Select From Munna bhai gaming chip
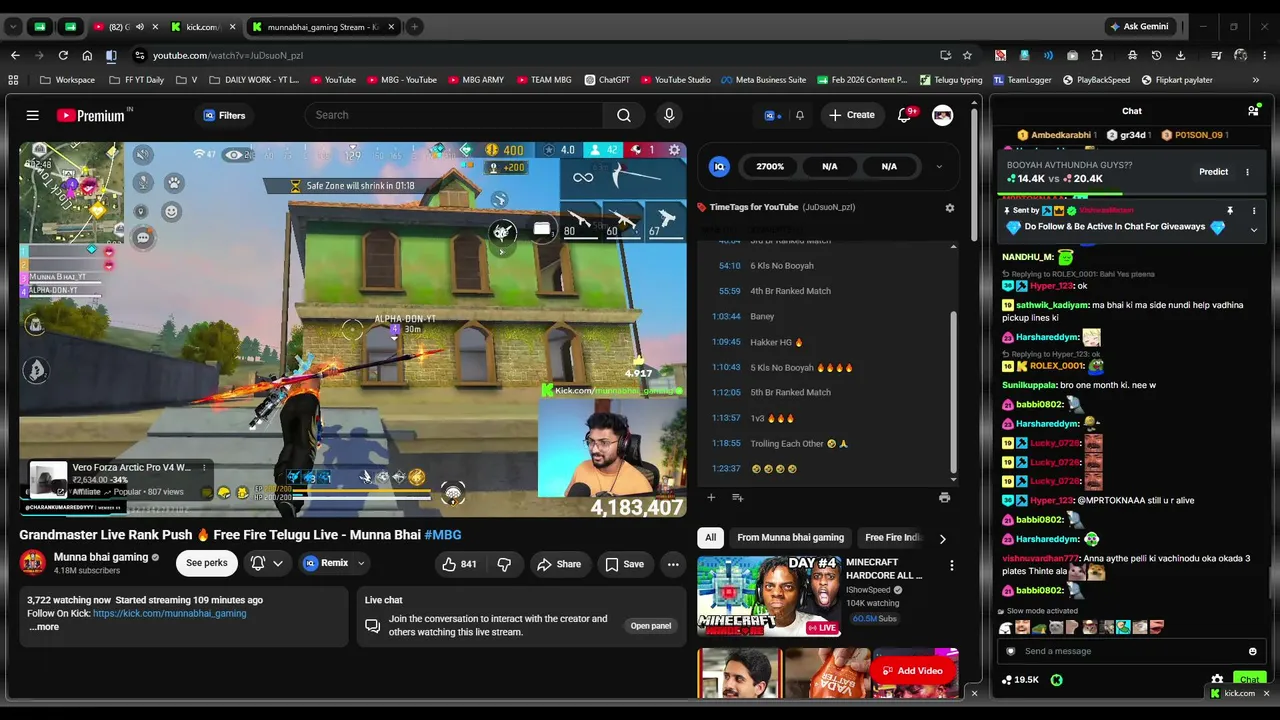This screenshot has height=720, width=1280. pos(790,538)
